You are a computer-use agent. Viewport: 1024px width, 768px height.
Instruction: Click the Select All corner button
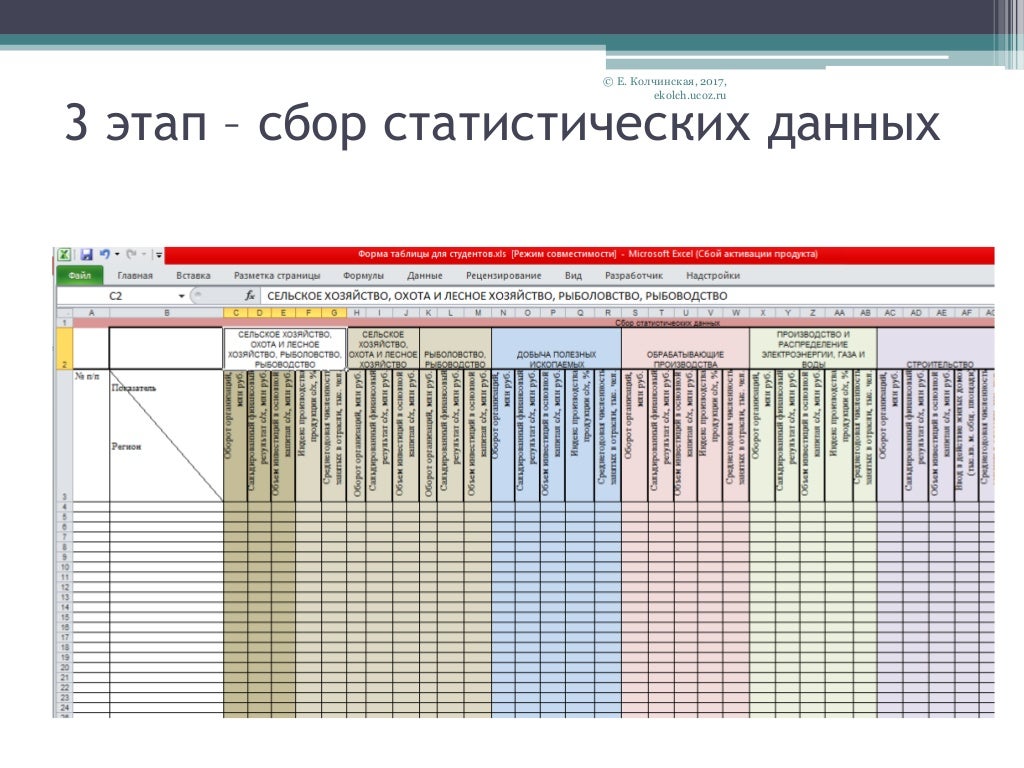(64, 313)
